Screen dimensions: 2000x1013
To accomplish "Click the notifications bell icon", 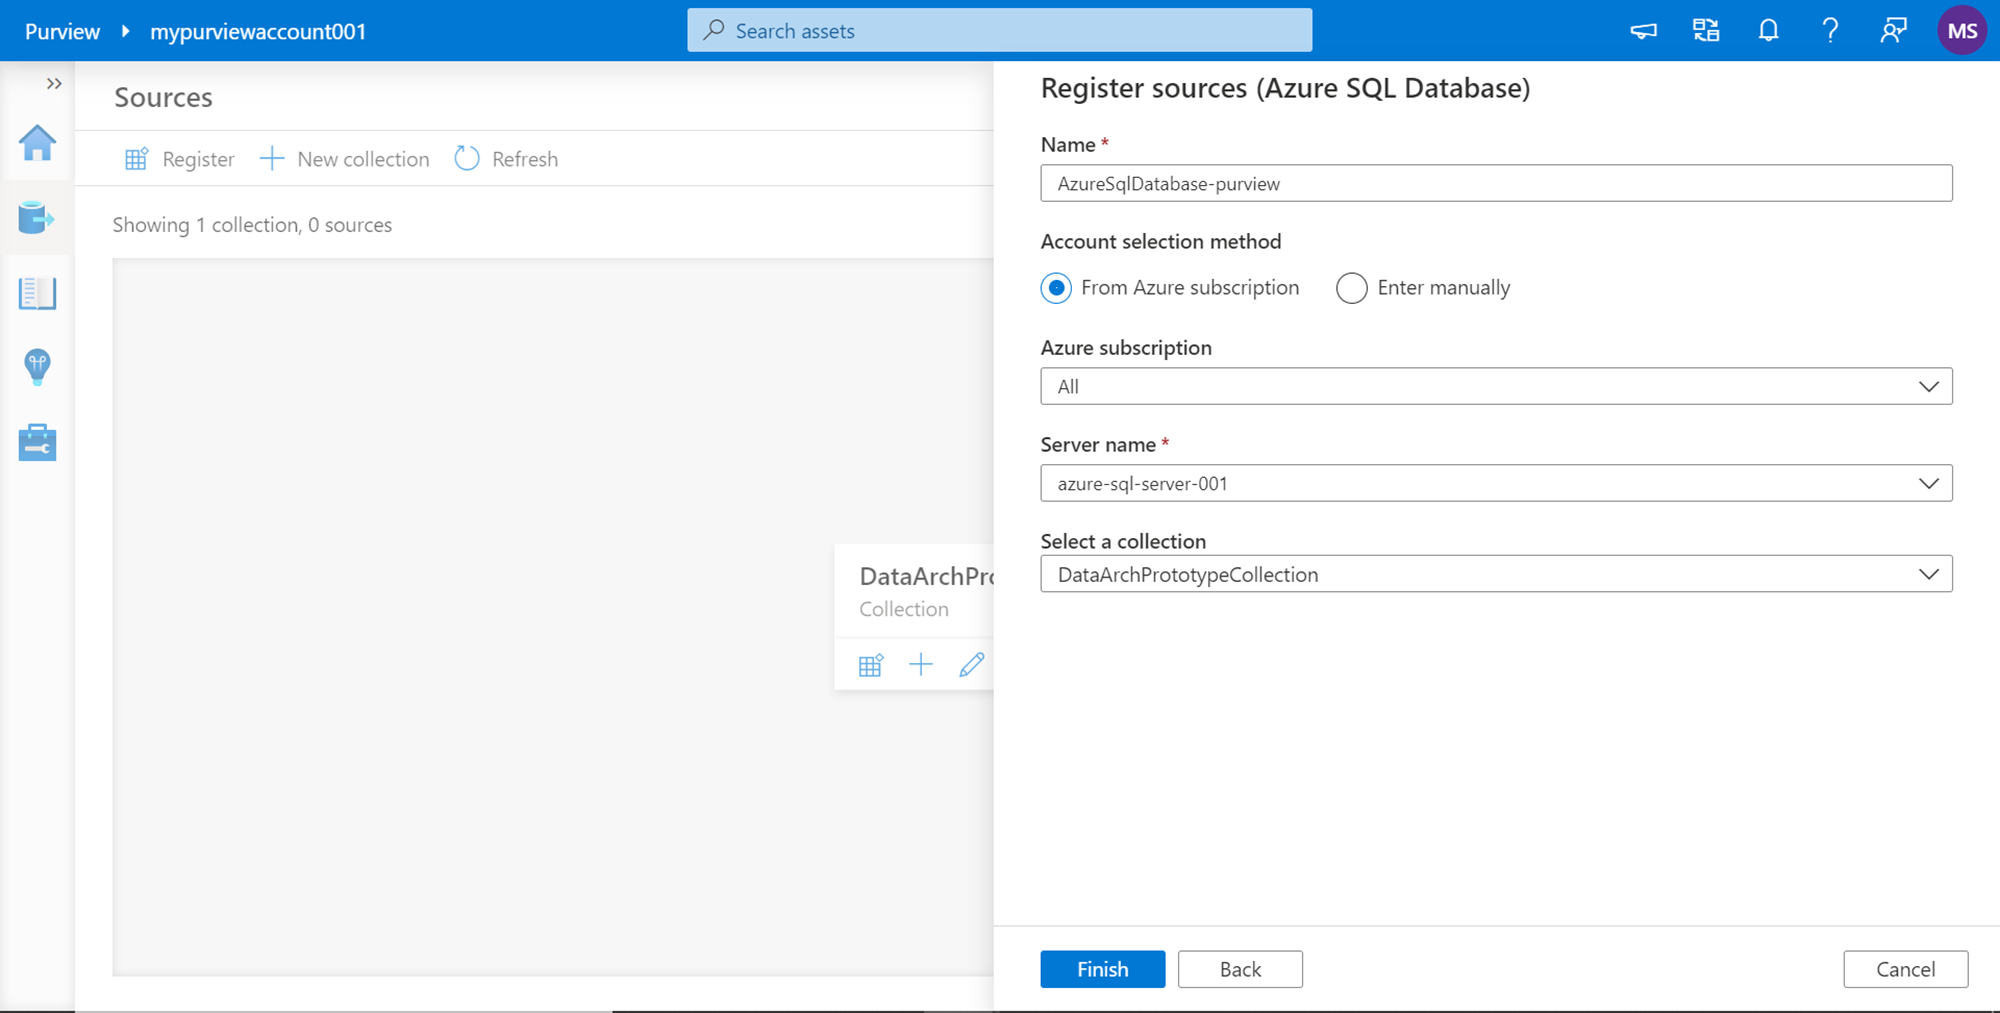I will tap(1768, 30).
